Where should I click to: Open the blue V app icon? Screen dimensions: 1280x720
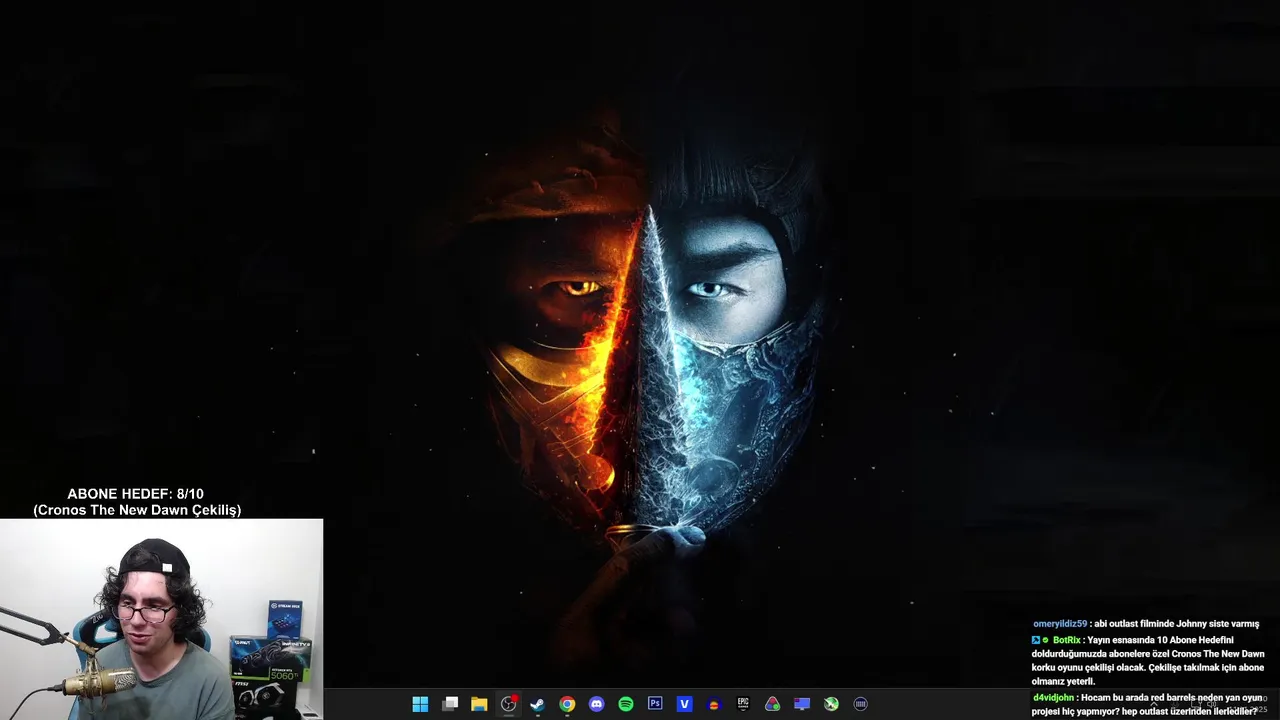click(684, 704)
